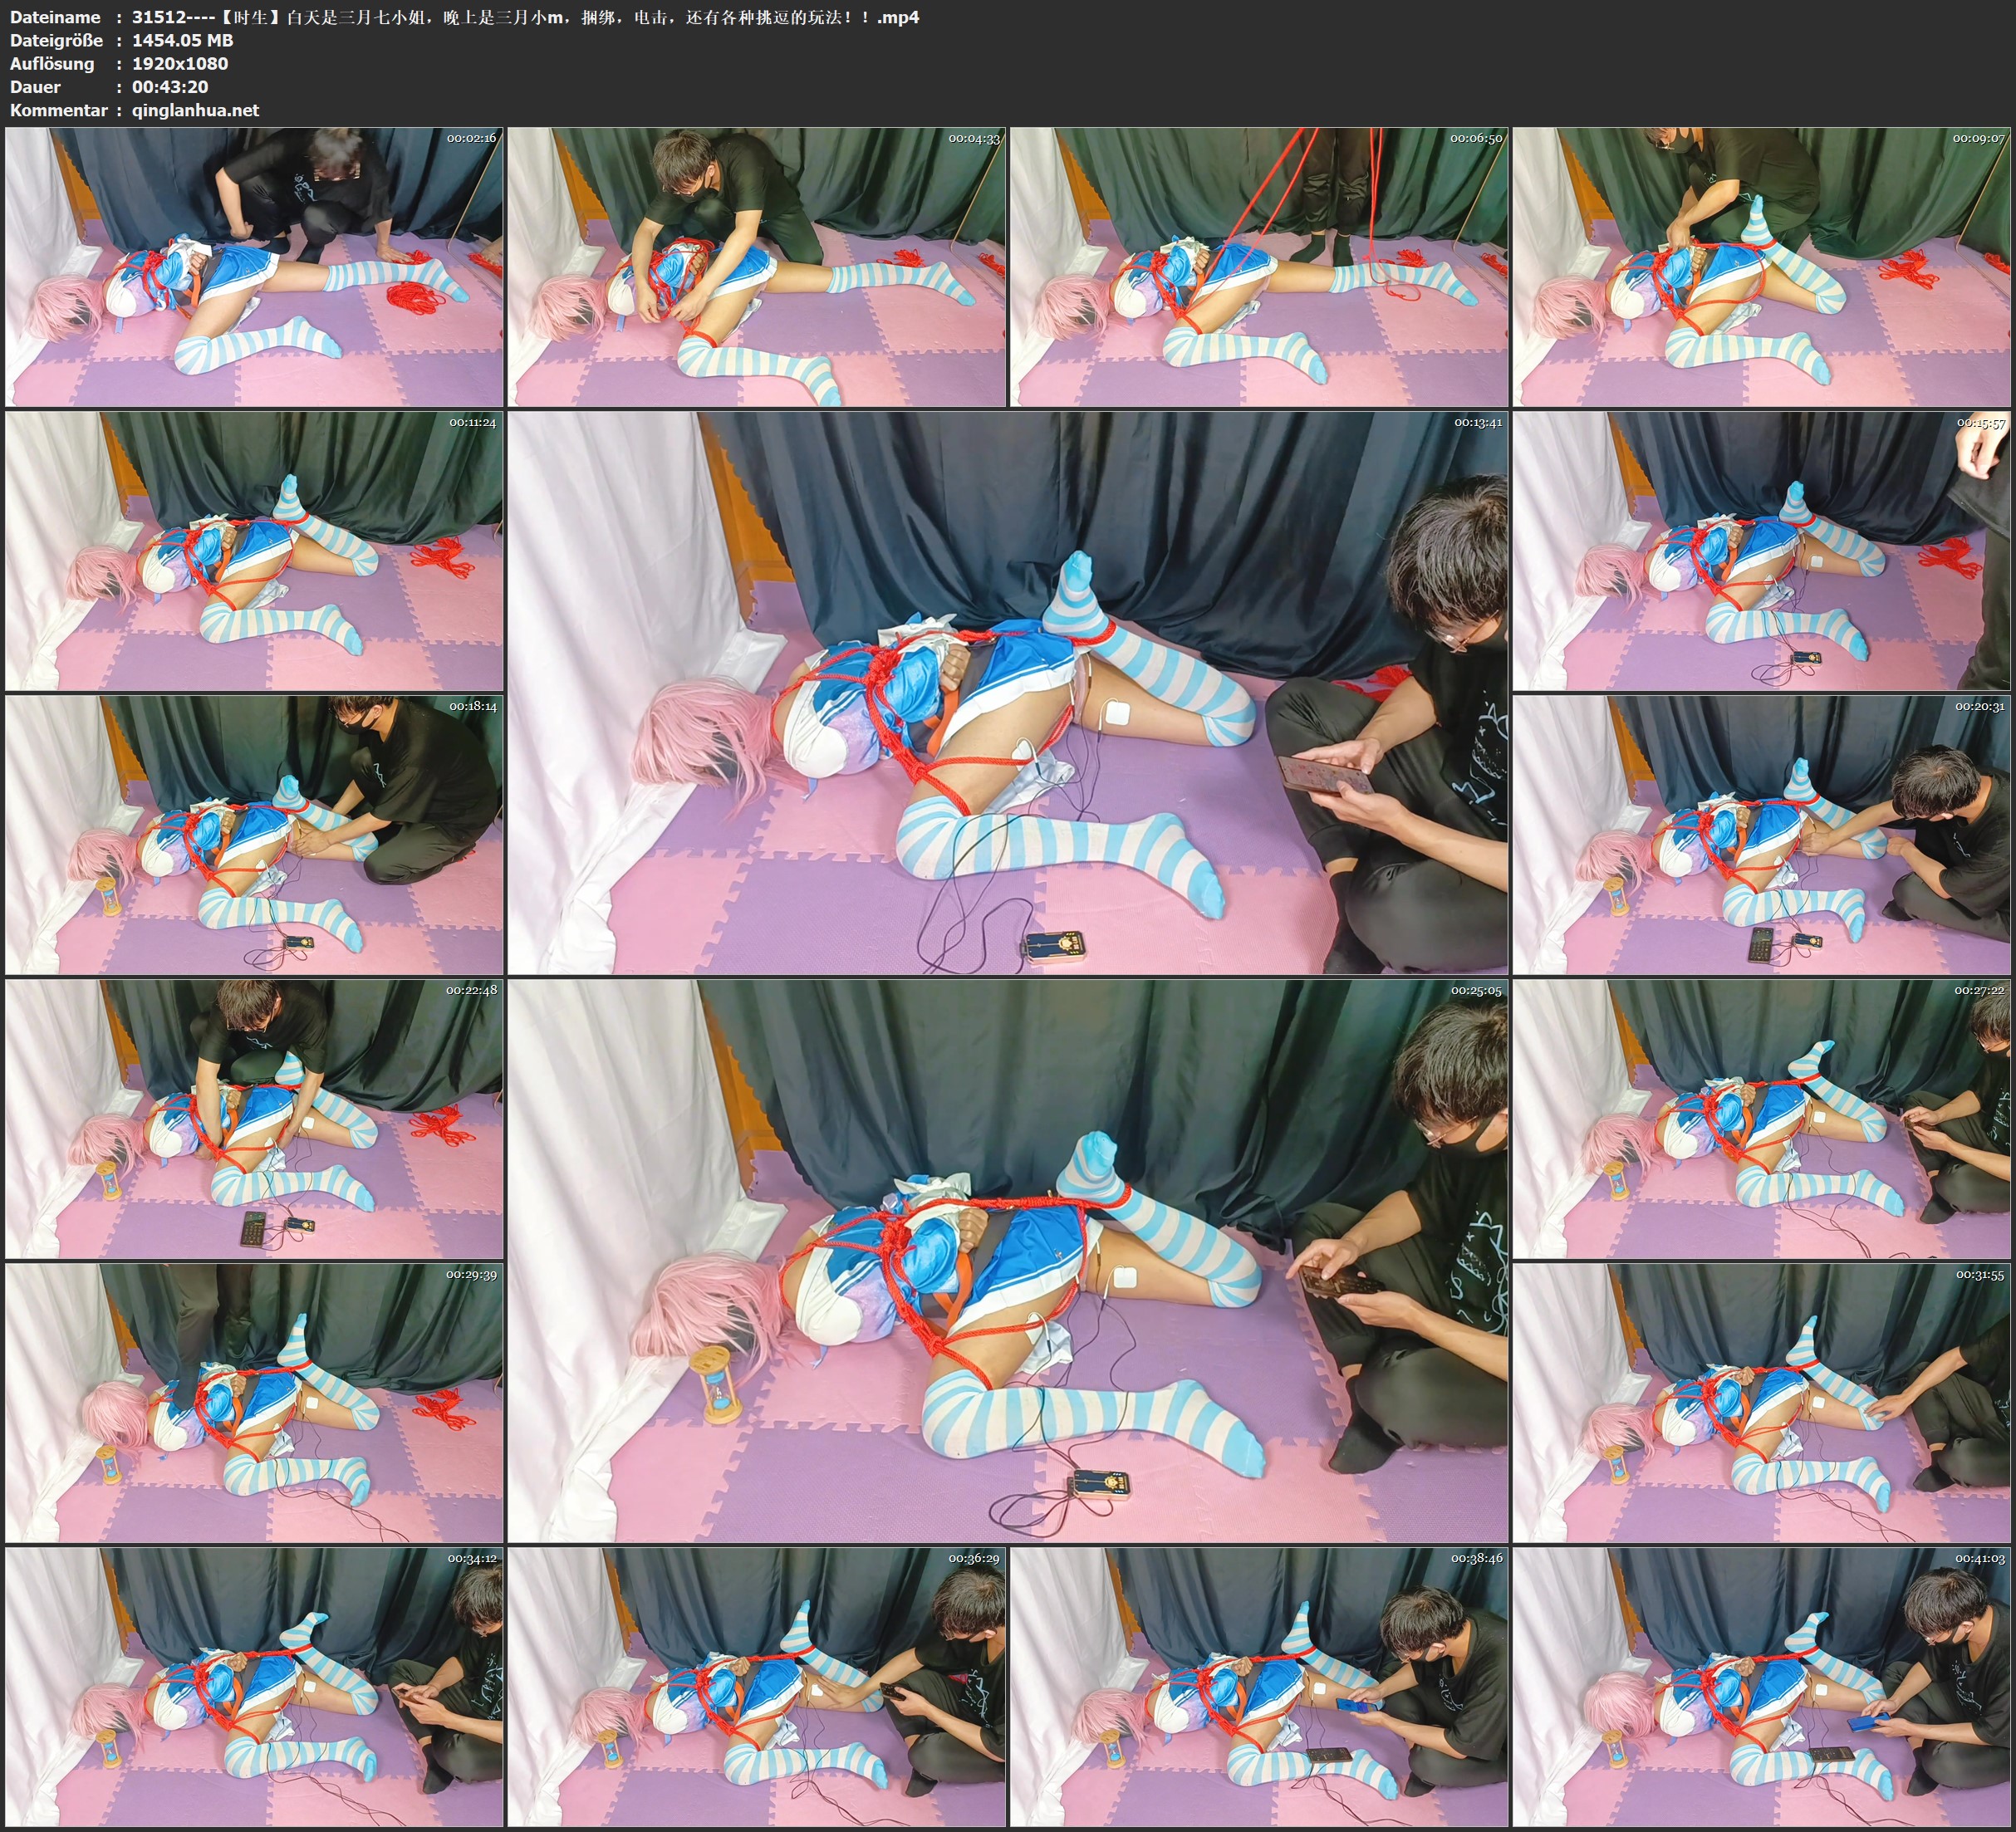Select the thumbnail timestamped 00:11:24
Viewport: 2016px width, 1832px height.
tap(254, 551)
